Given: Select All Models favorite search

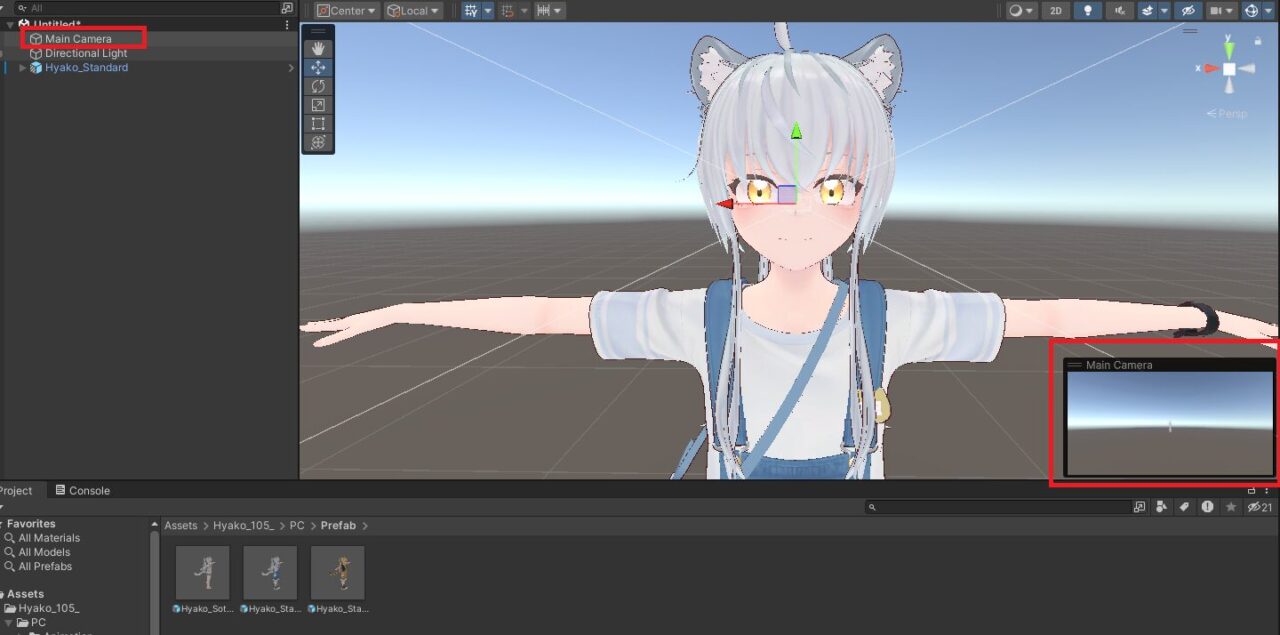Looking at the screenshot, I should point(44,552).
